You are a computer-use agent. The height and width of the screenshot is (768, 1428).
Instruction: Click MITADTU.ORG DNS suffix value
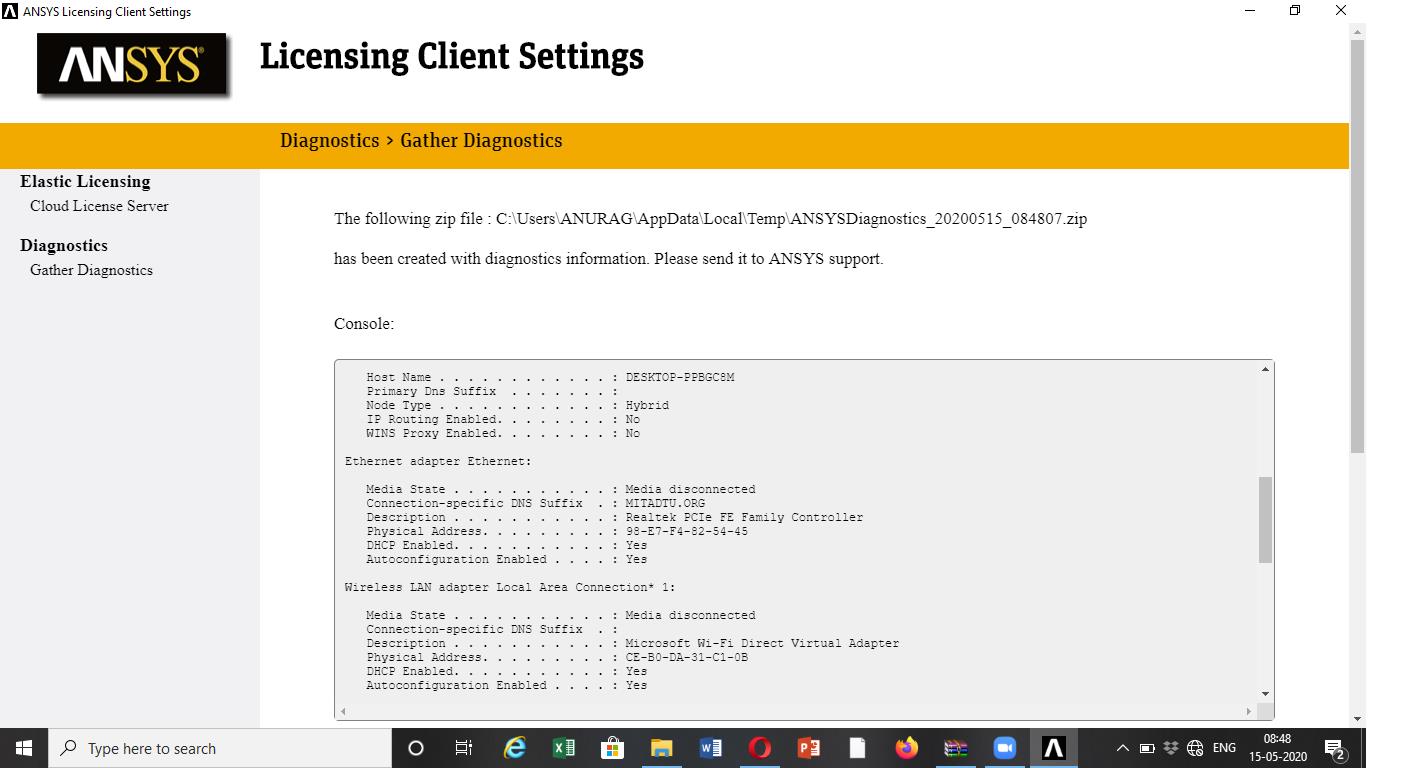(665, 504)
